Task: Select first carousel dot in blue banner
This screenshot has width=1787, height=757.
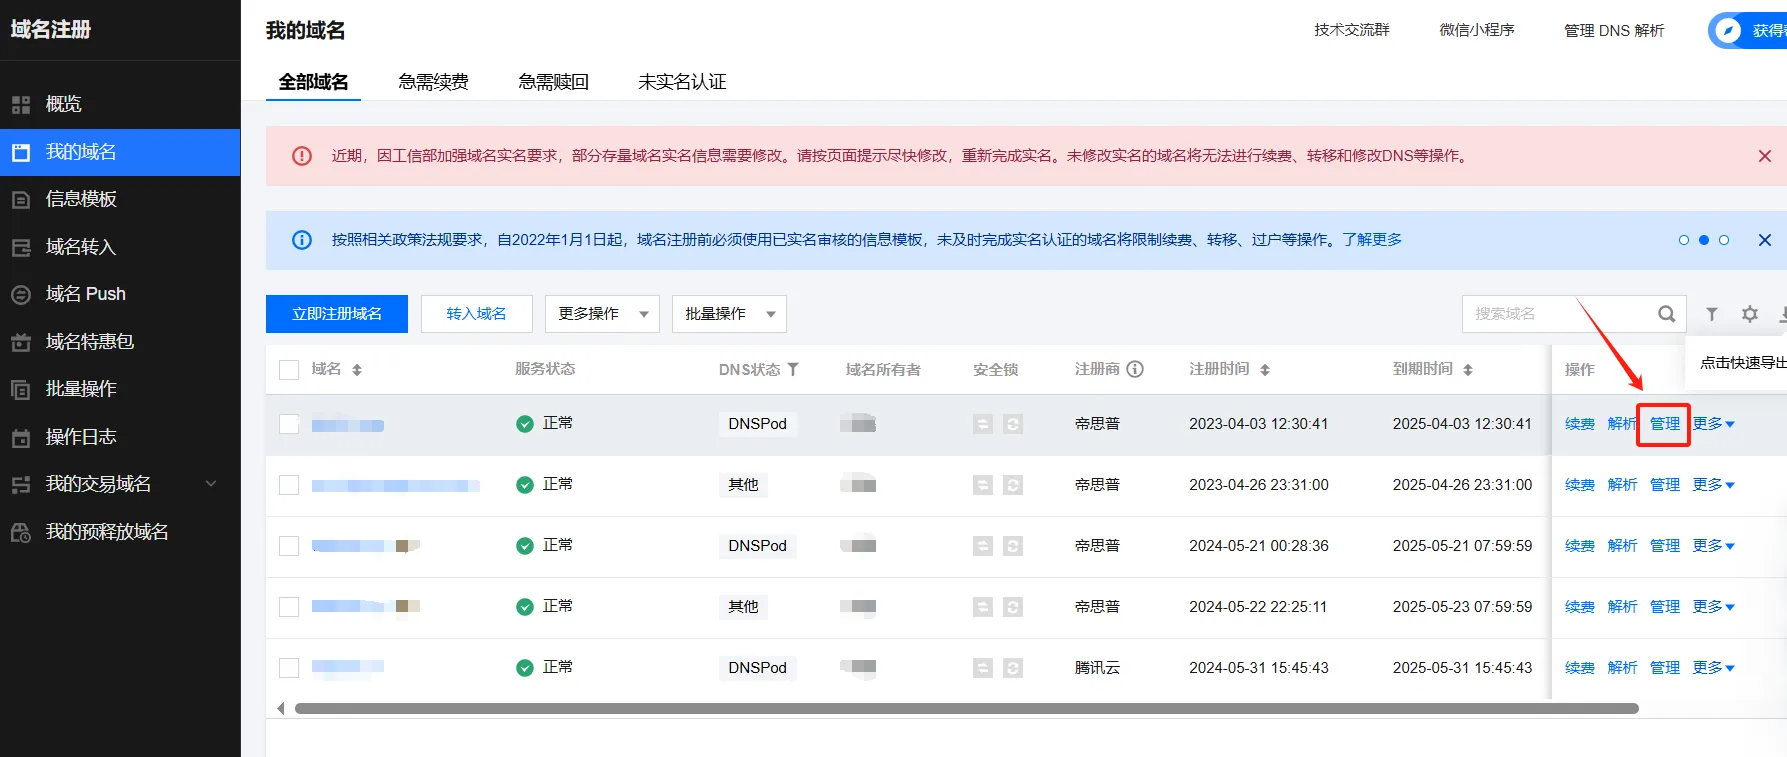Action: [1684, 240]
